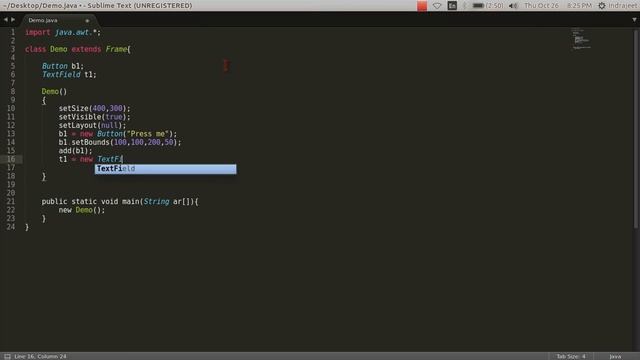Screen dimensions: 640x360
Task: Click the TextField t1; declaration
Action: tap(69, 75)
